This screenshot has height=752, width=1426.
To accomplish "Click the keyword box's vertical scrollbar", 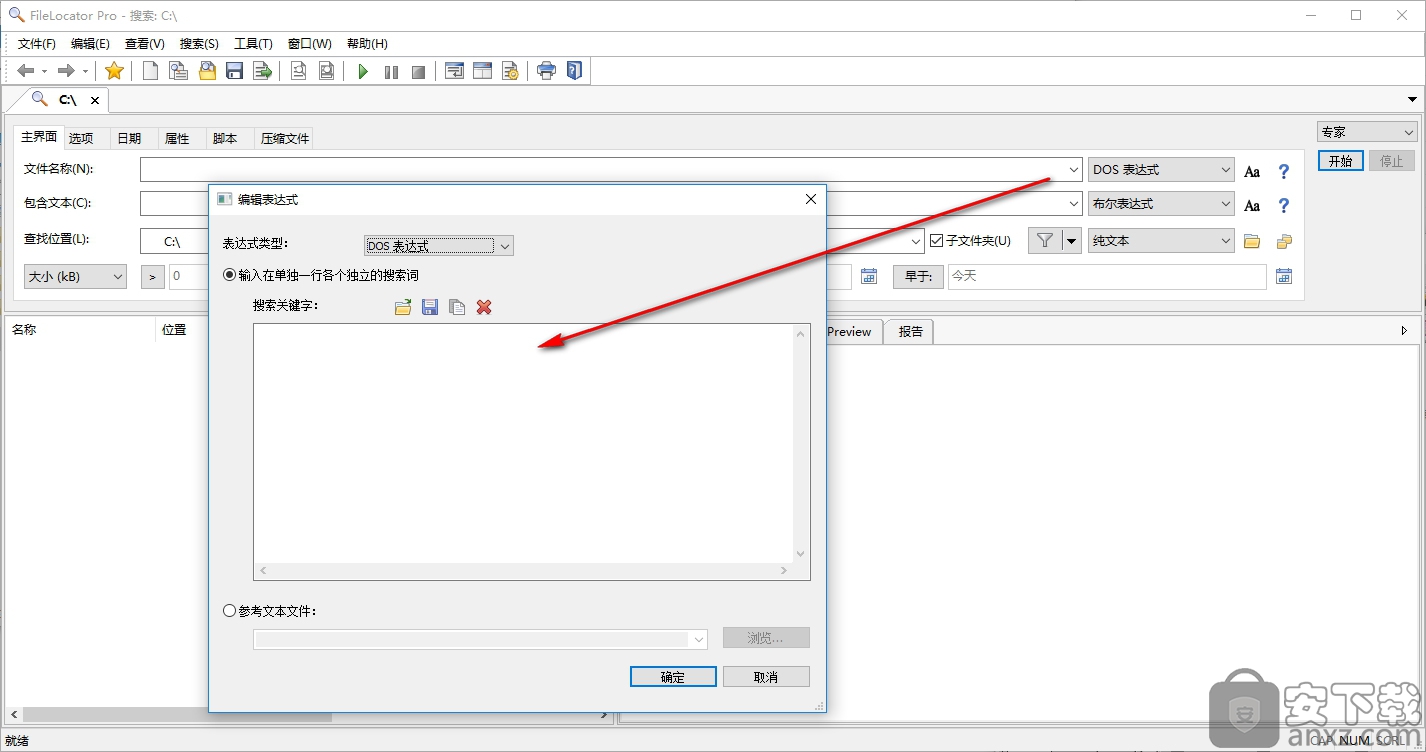I will (x=800, y=443).
